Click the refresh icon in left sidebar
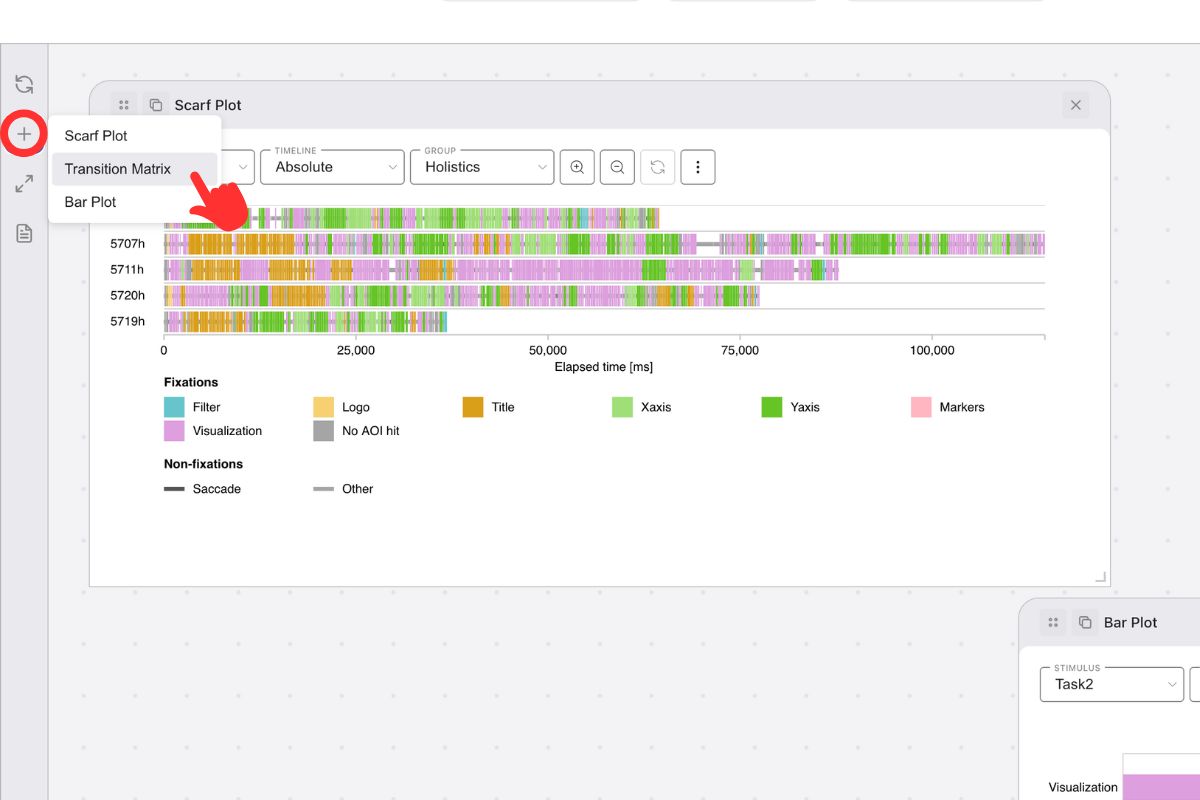 tap(24, 85)
